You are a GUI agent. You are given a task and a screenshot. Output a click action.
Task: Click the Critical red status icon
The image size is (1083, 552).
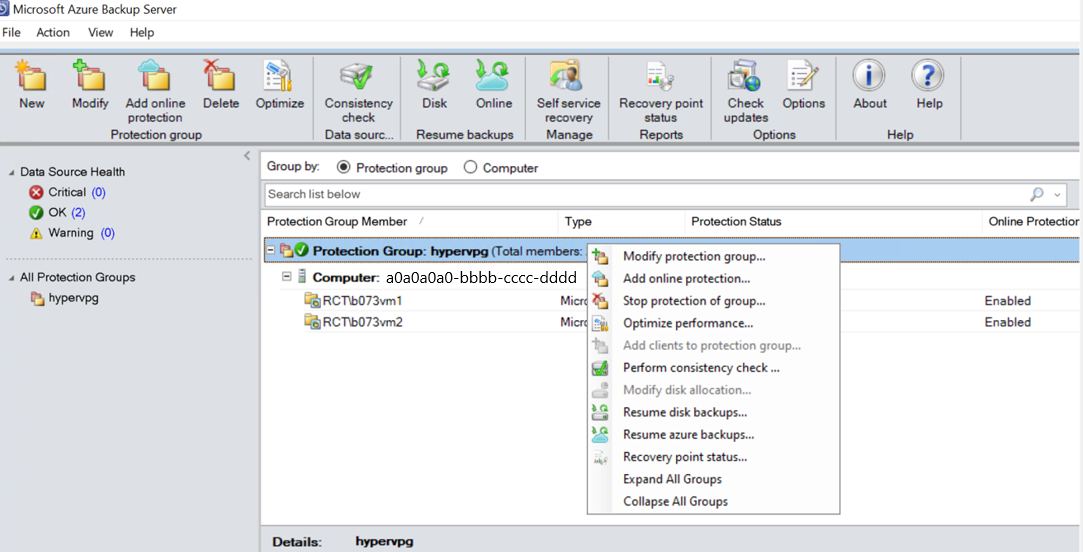(37, 193)
